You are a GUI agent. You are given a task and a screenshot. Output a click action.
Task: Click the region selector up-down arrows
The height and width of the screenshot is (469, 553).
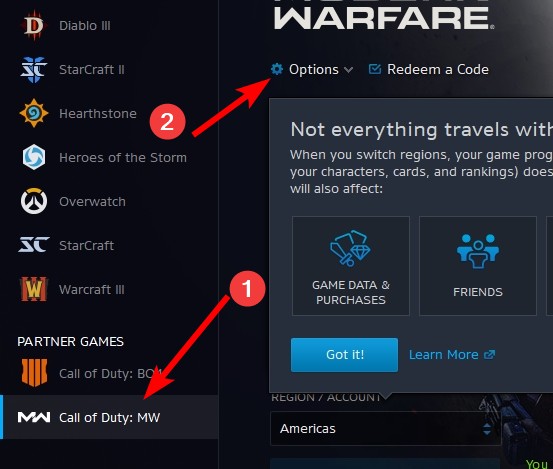pyautogui.click(x=487, y=429)
